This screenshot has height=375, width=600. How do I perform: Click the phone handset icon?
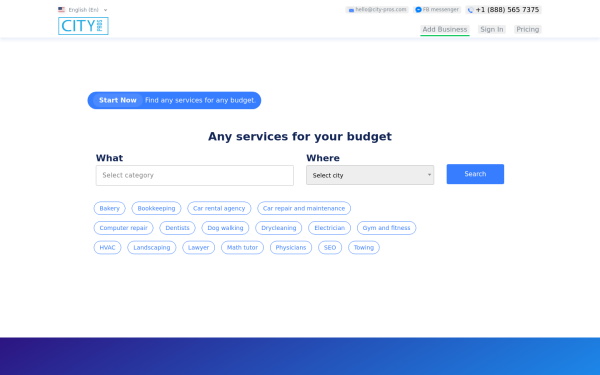470,10
